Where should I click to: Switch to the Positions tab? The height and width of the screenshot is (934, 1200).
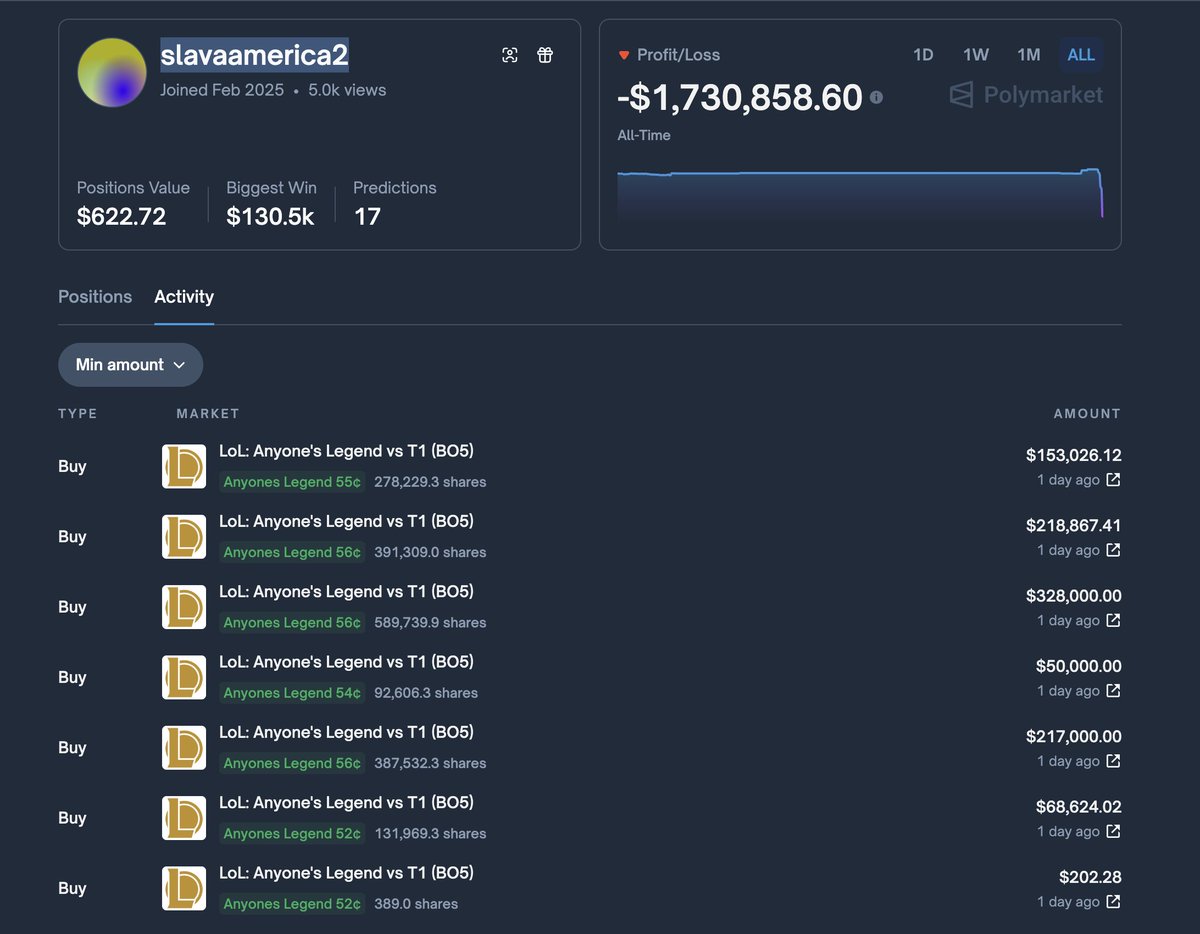(95, 297)
